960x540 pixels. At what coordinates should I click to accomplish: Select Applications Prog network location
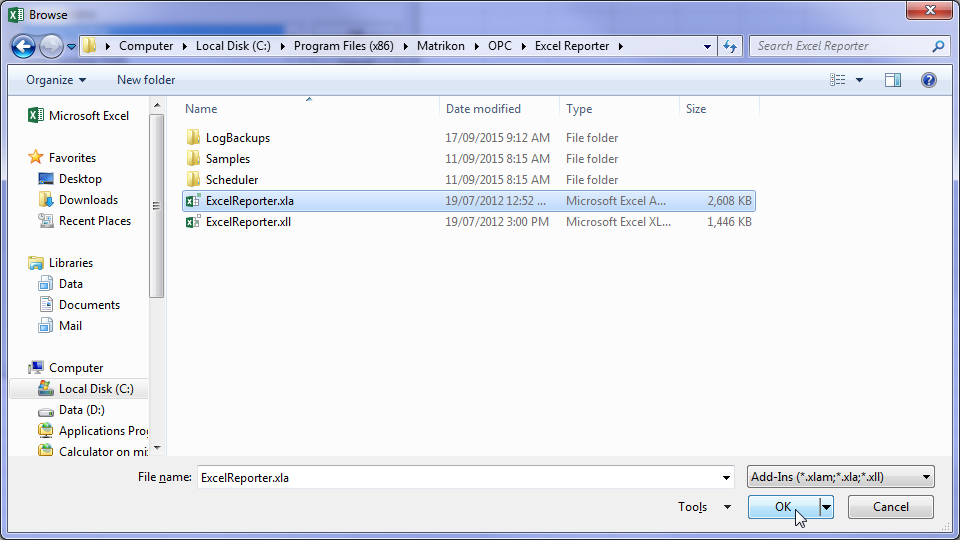(x=92, y=431)
